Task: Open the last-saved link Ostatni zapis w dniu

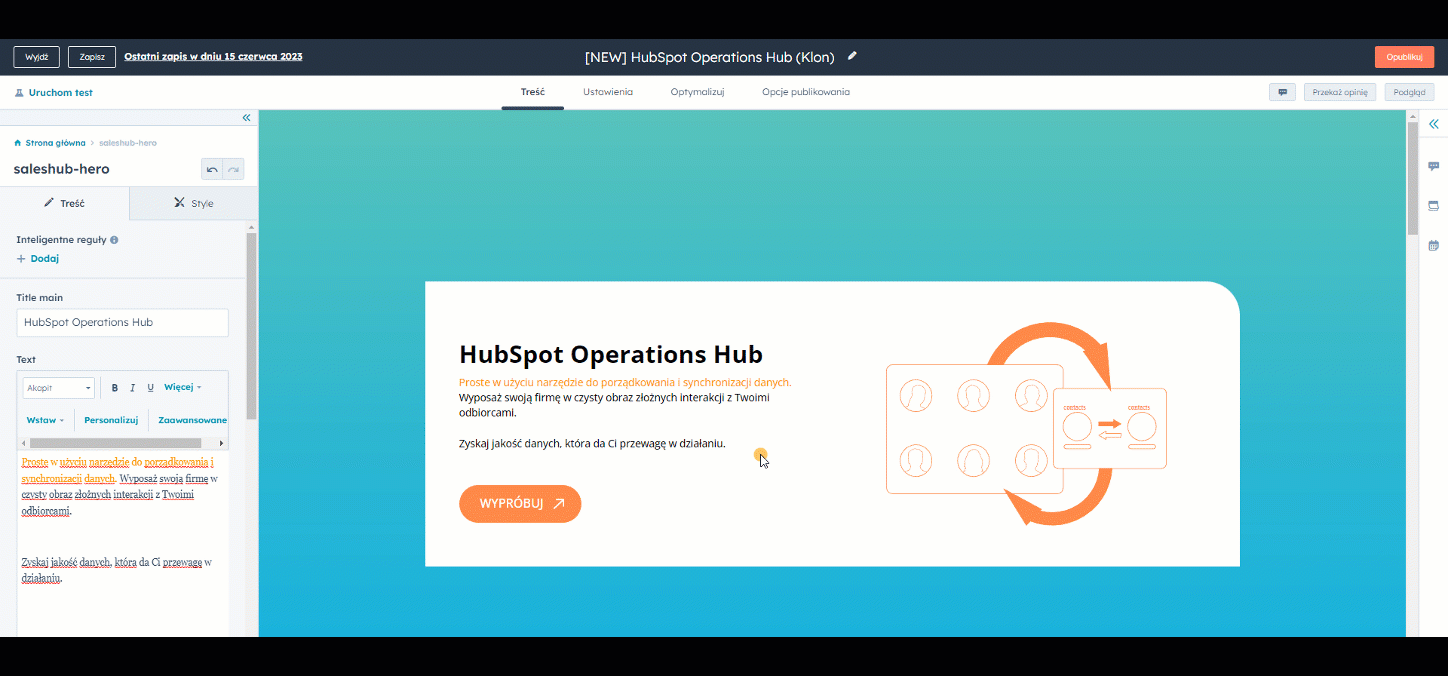Action: click(213, 57)
